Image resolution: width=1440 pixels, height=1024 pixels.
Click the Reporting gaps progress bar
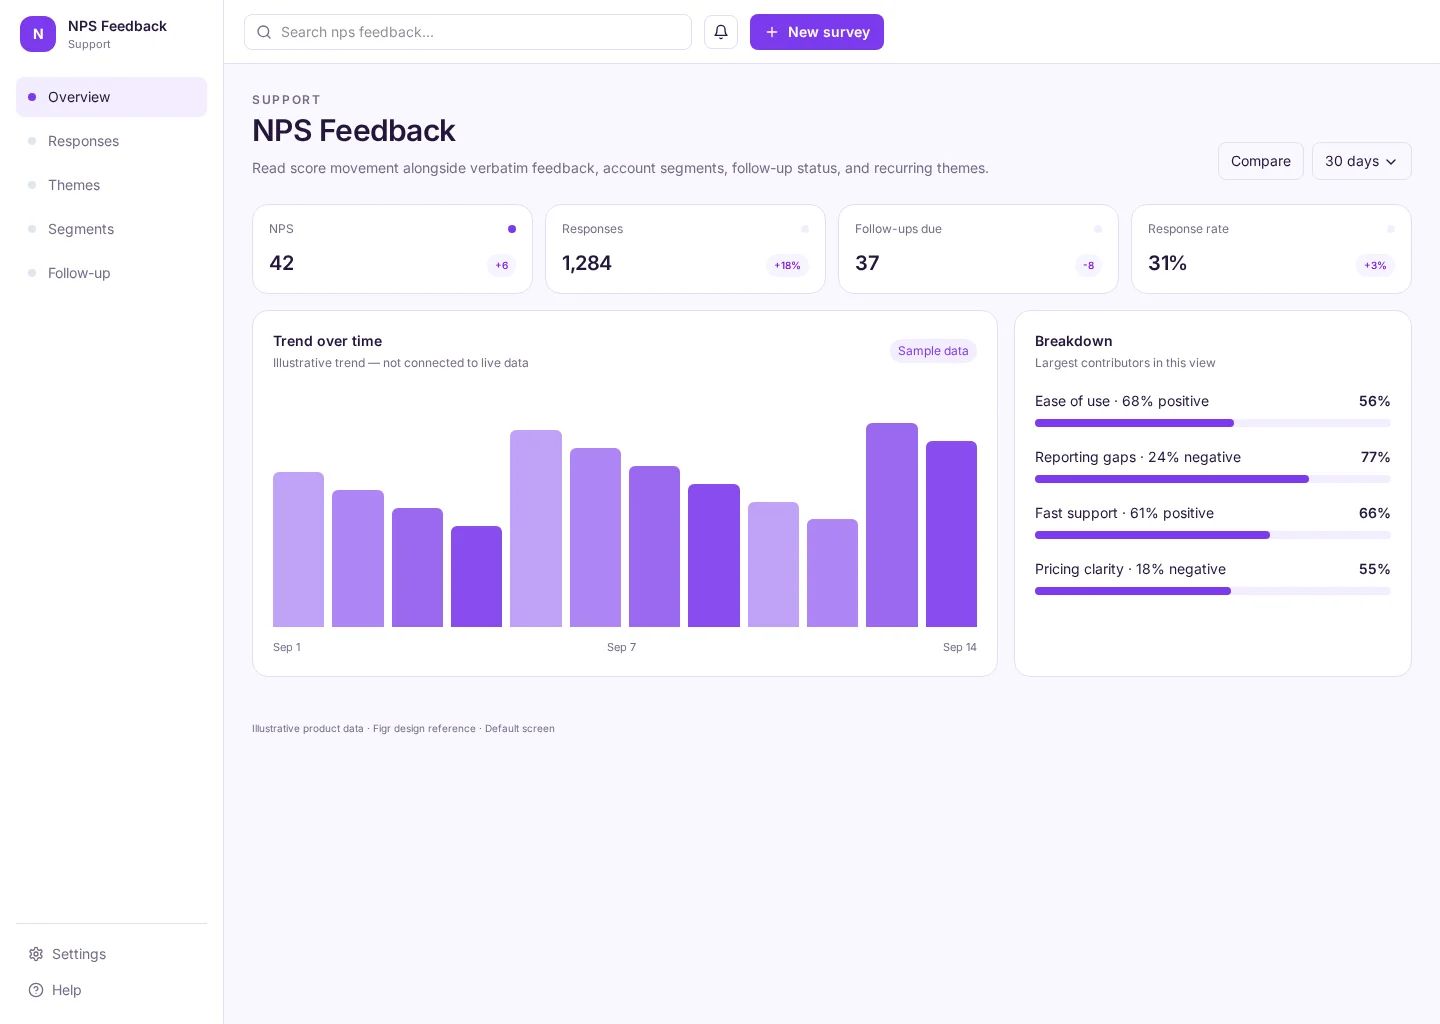[x=1213, y=479]
